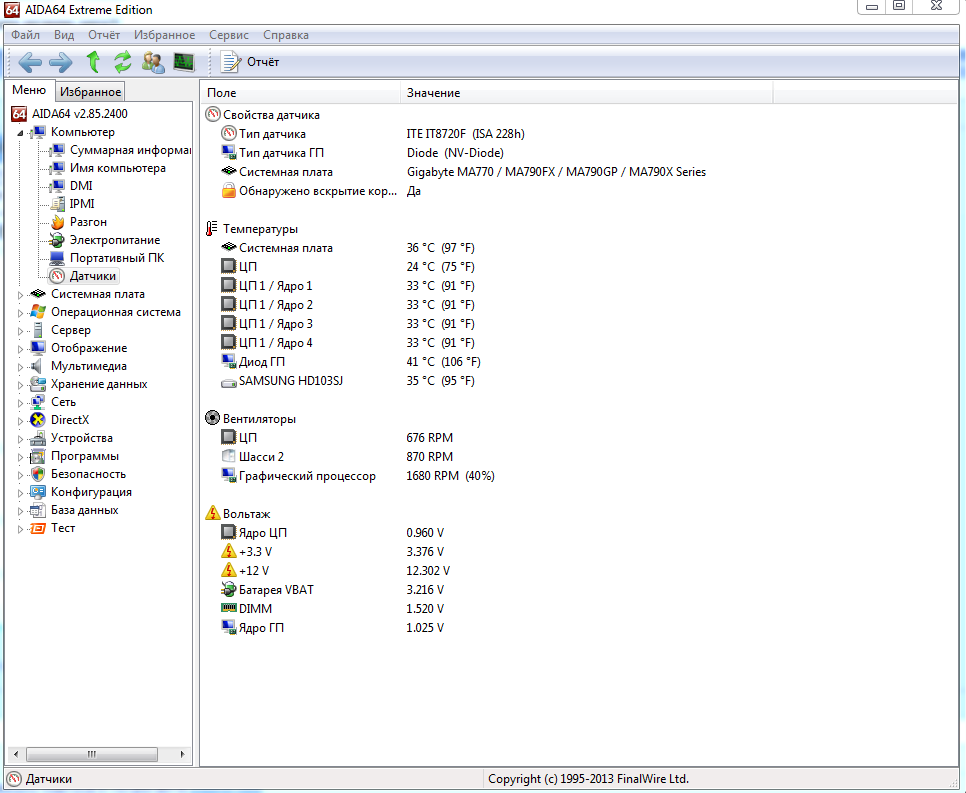This screenshot has height=793, width=966.
Task: Open the Файл menu
Action: (25, 35)
